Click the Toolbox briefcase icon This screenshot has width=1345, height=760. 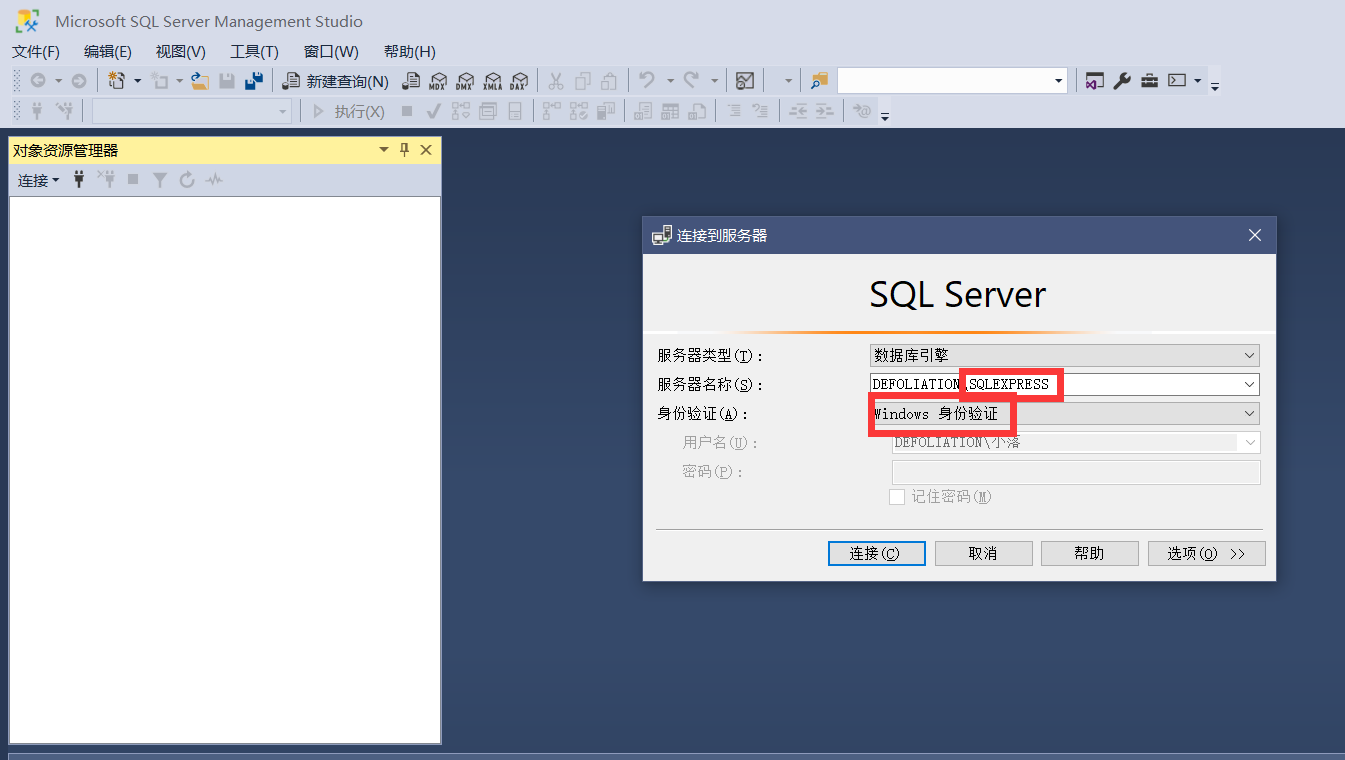pyautogui.click(x=1150, y=81)
